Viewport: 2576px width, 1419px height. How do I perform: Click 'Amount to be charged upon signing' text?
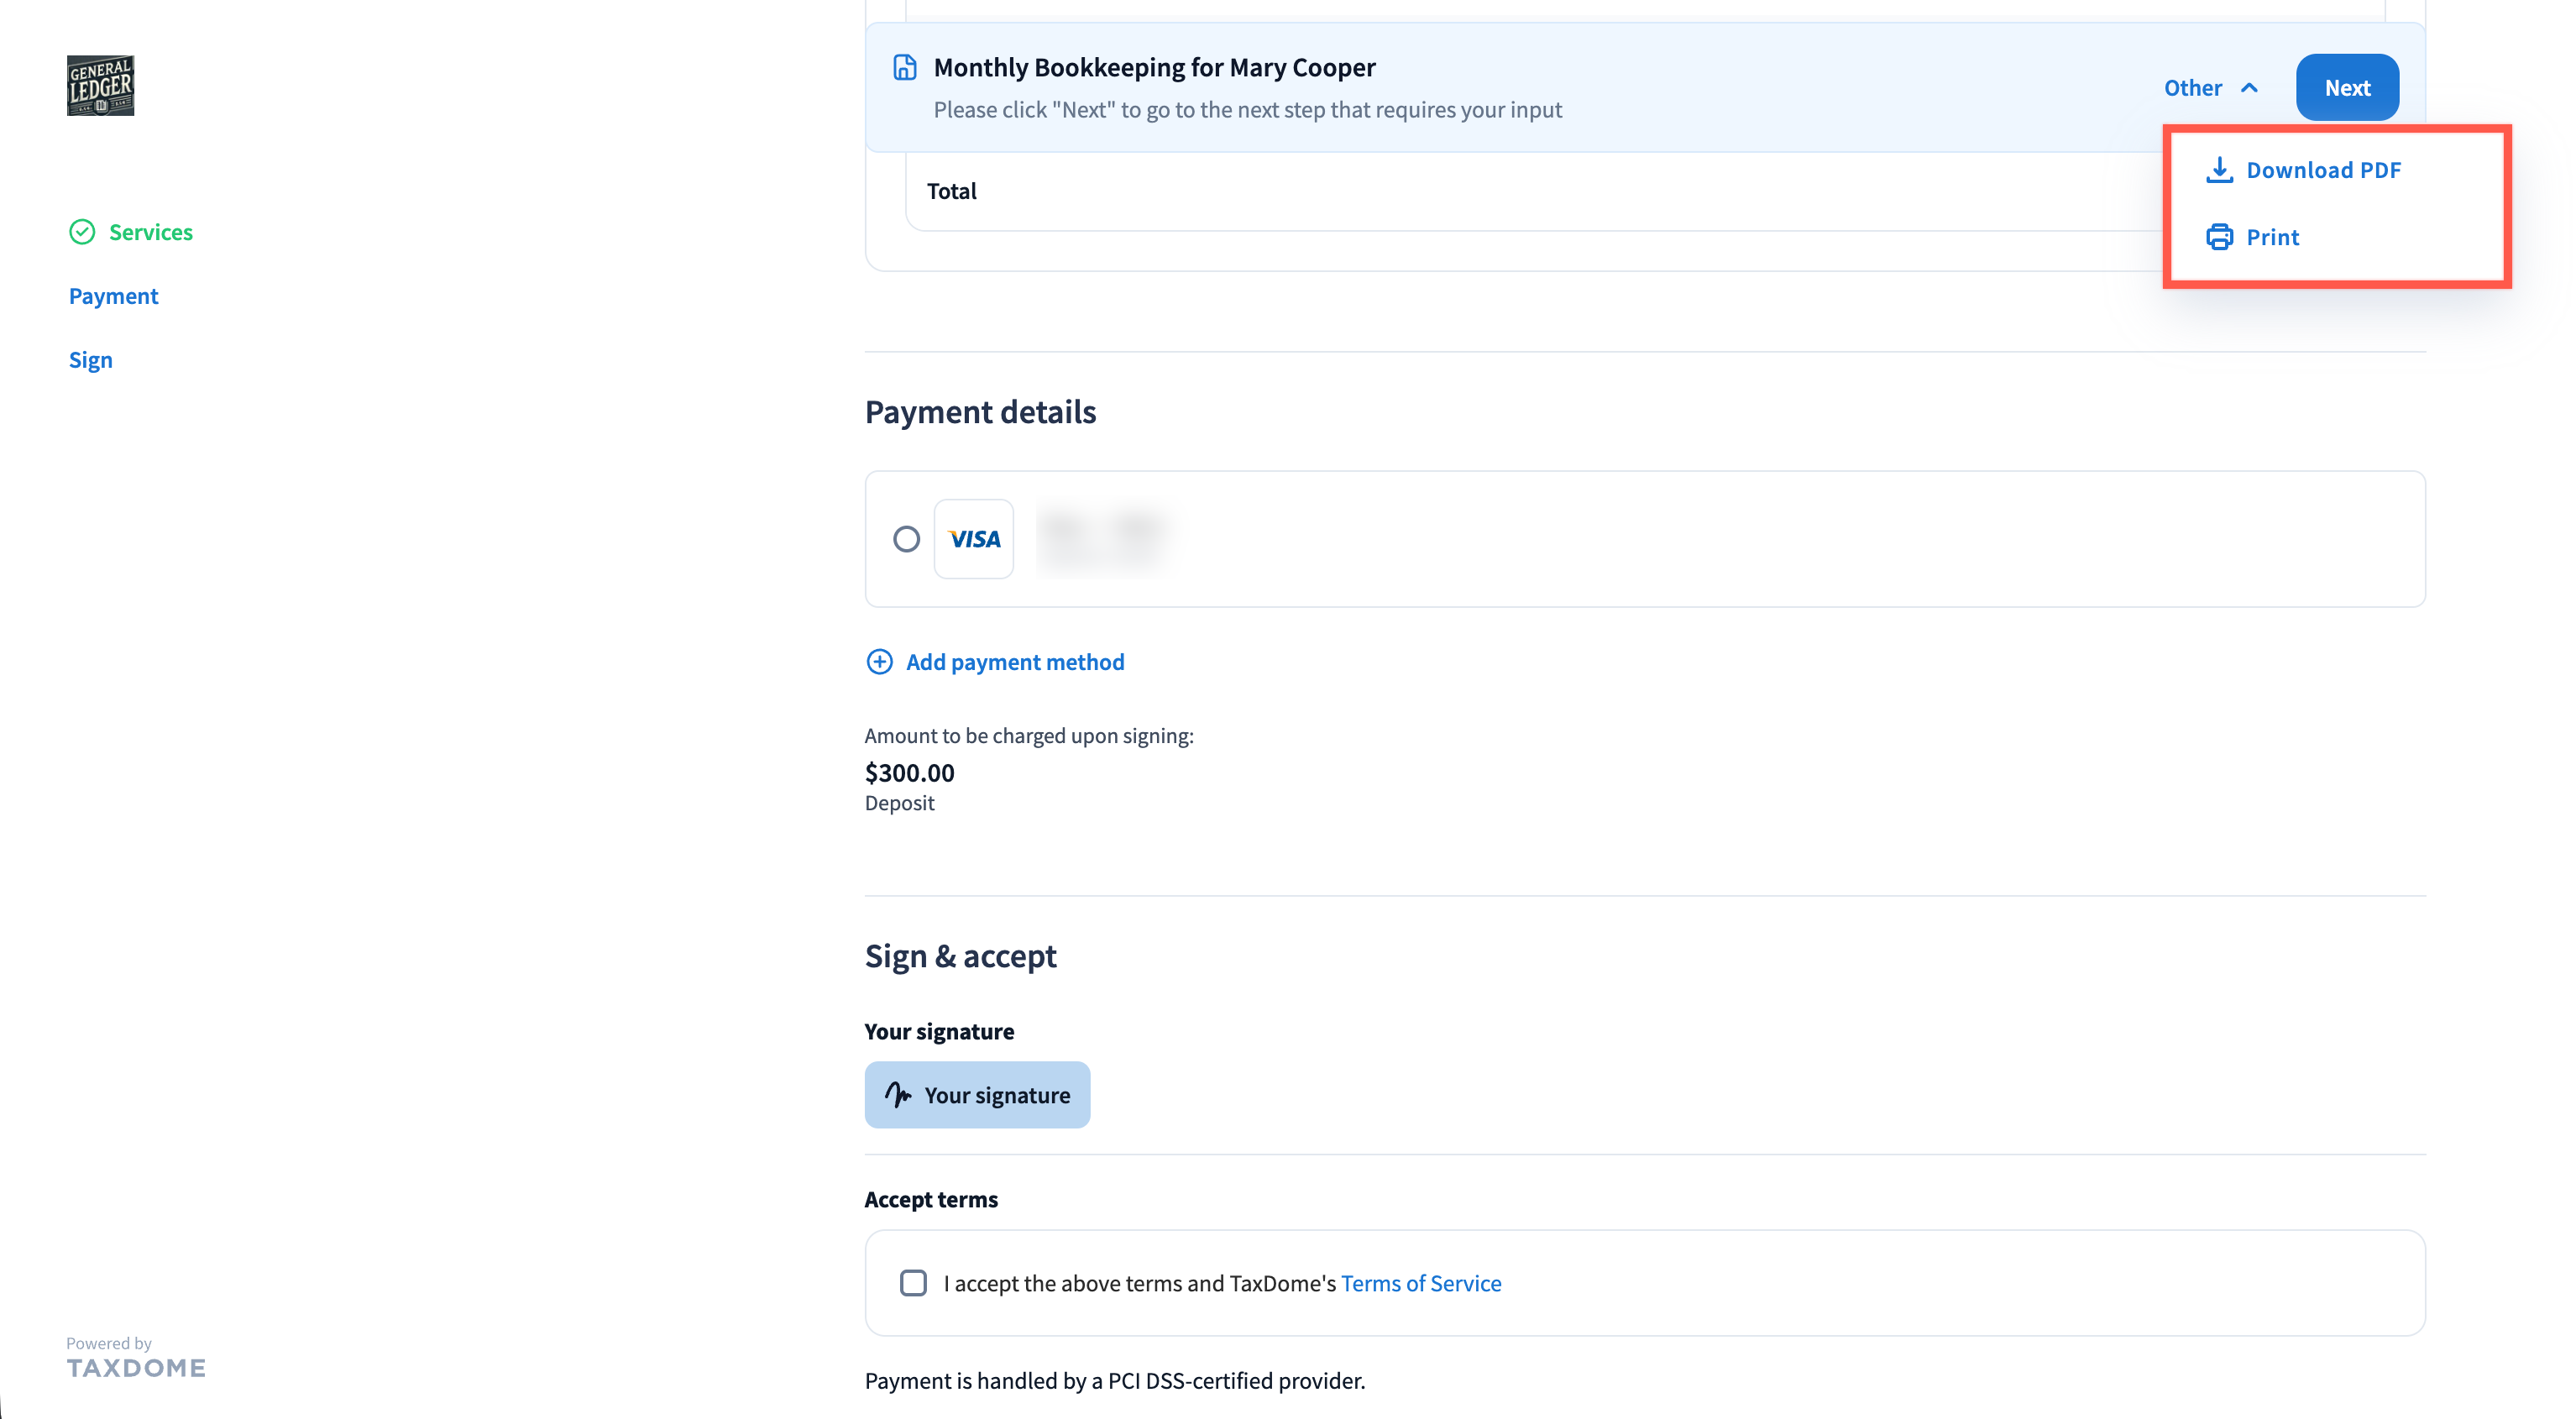[x=1029, y=736]
